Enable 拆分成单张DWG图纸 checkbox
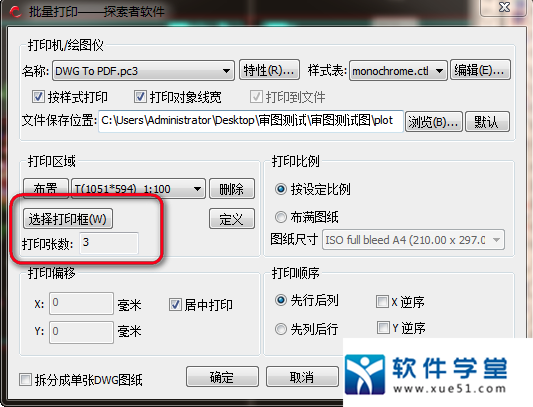 pyautogui.click(x=25, y=379)
